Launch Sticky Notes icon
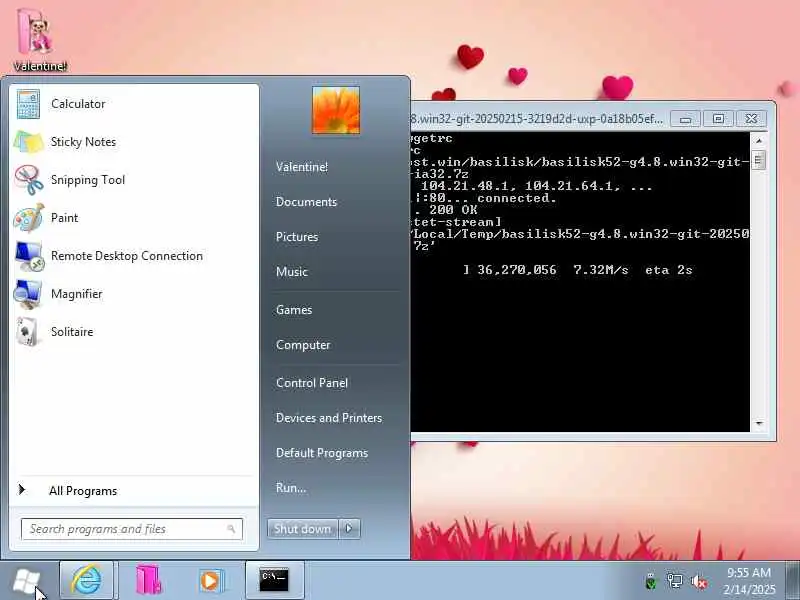Viewport: 800px width, 600px height. pos(29,142)
